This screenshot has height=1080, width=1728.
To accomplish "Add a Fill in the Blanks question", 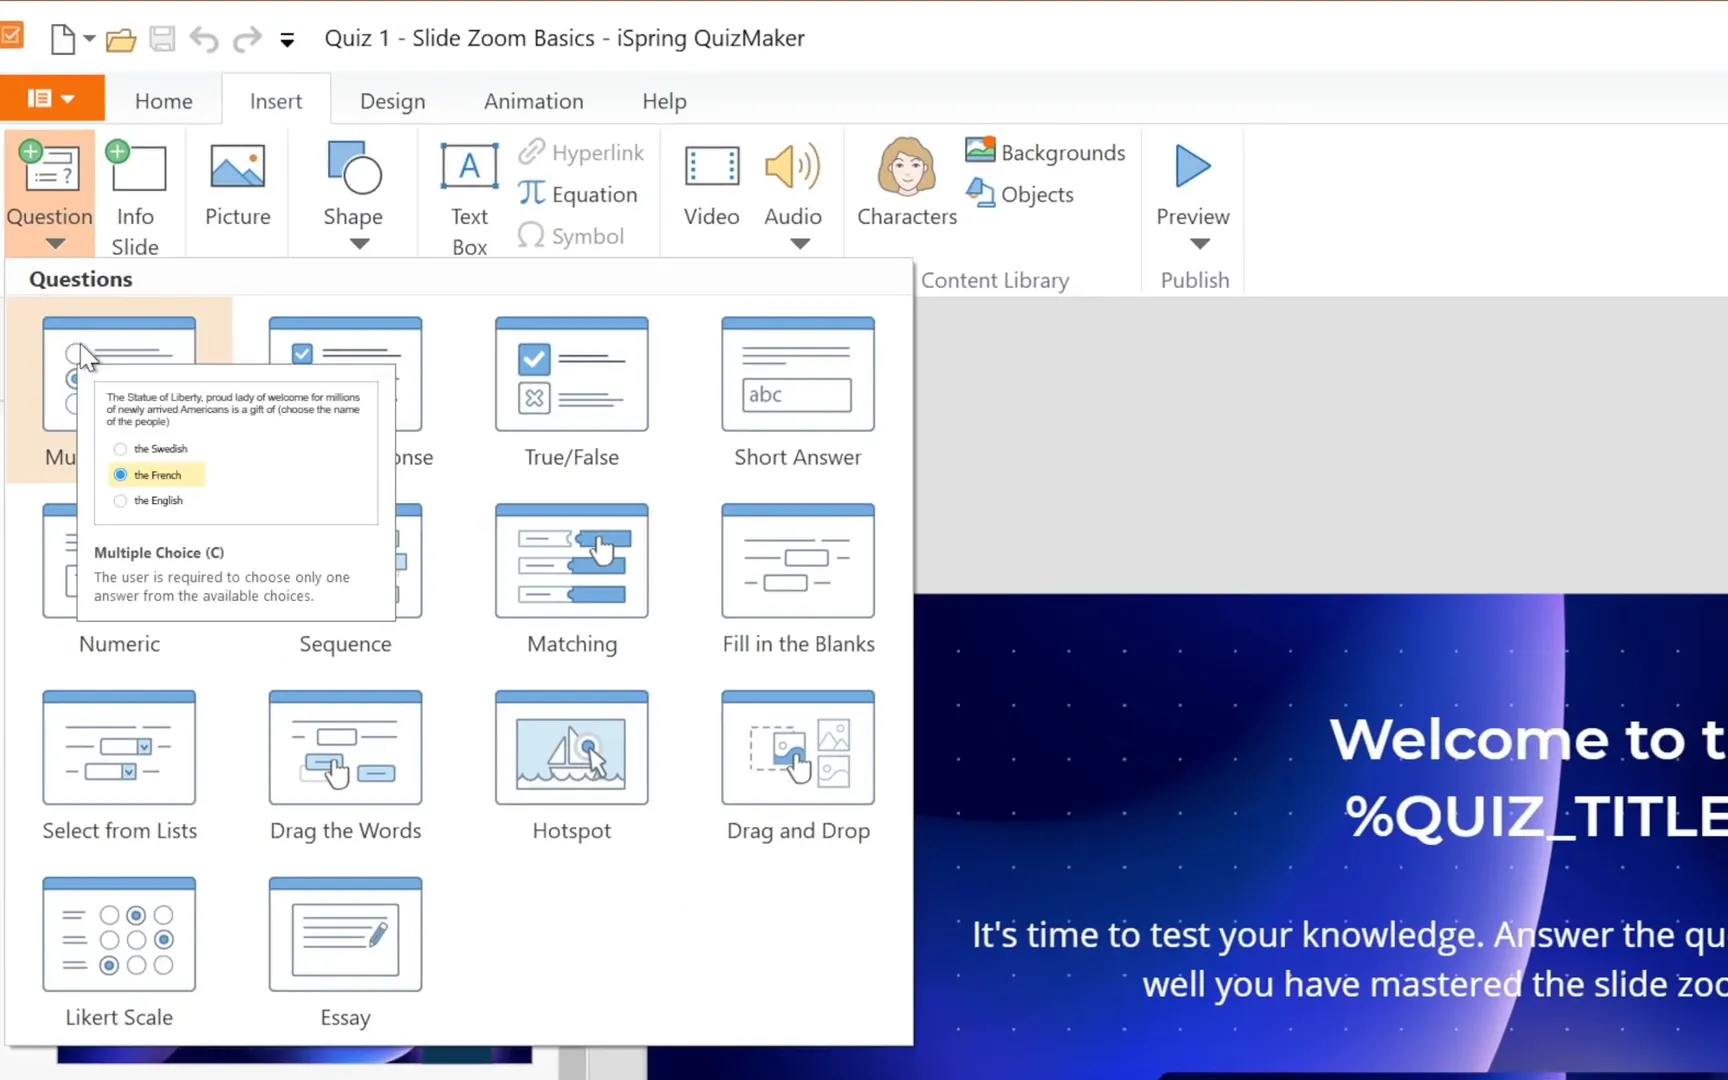I will [x=798, y=579].
